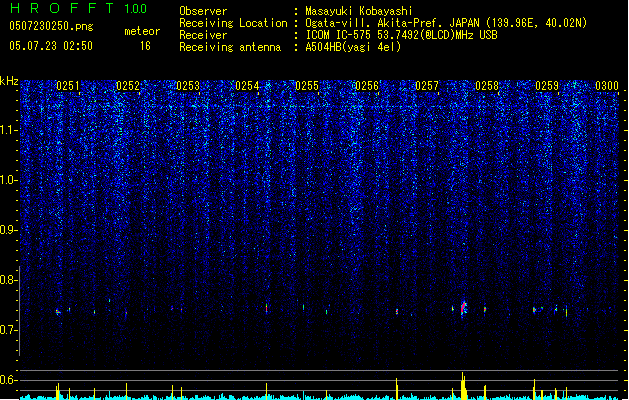
Task: Click the antenna value A504HB(yagi 4el)
Action: [x=353, y=47]
